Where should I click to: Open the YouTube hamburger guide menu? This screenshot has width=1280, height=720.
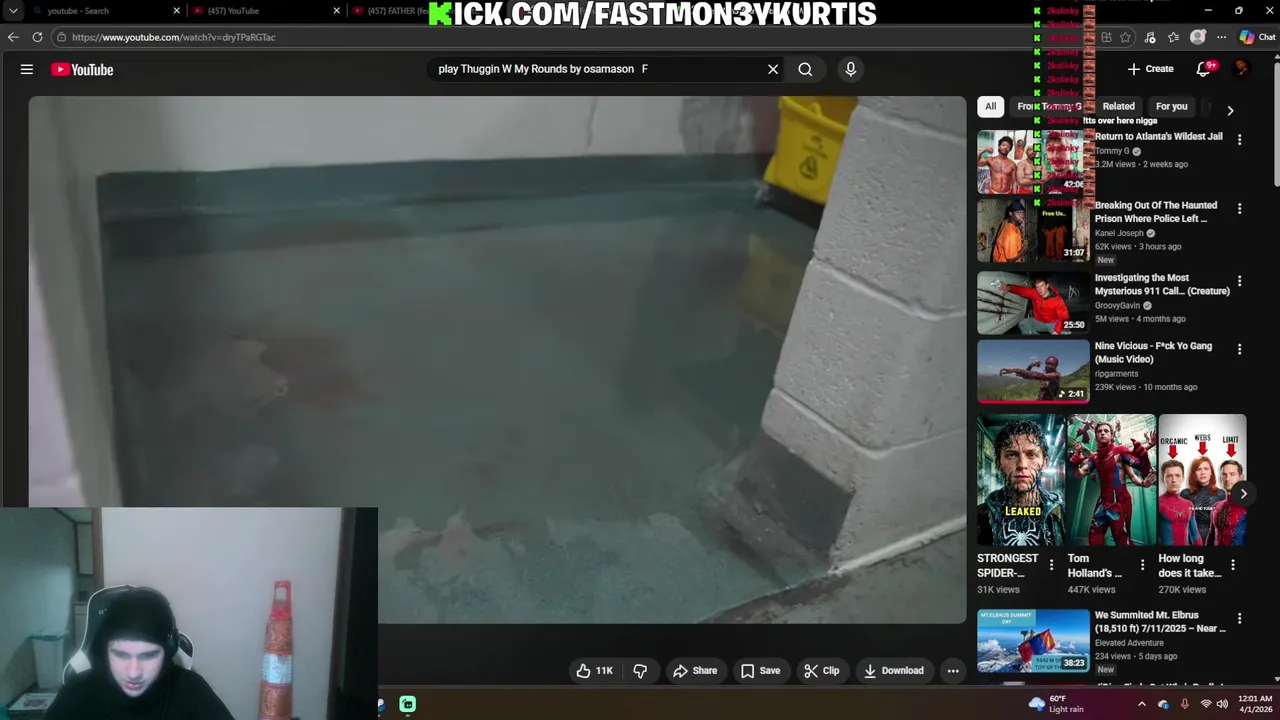pyautogui.click(x=27, y=69)
